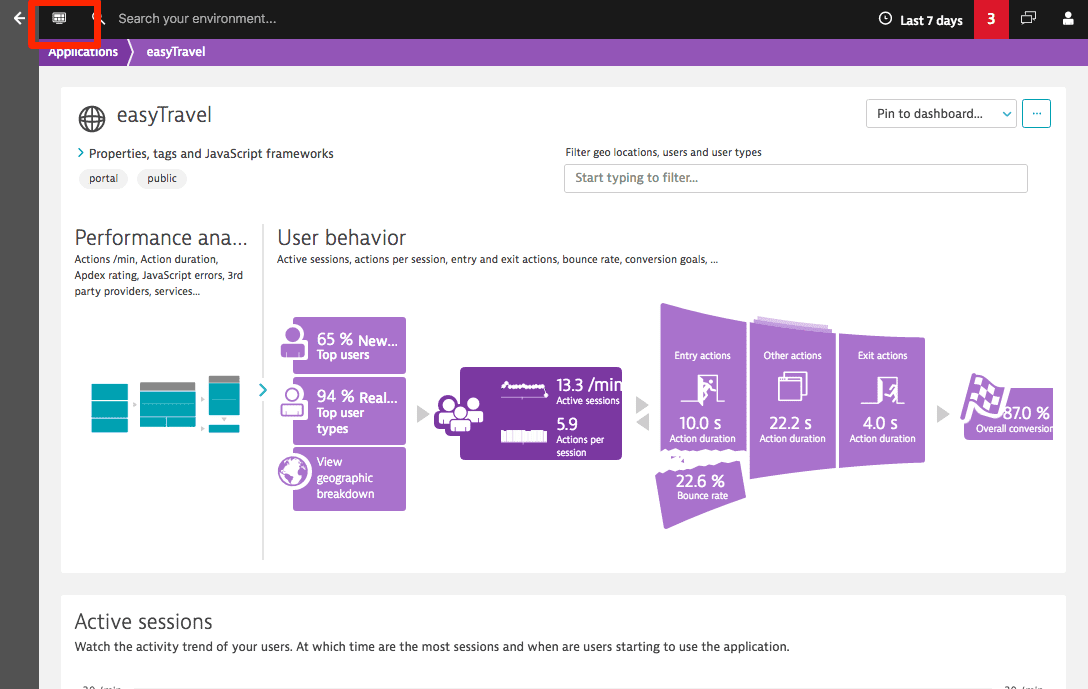The height and width of the screenshot is (689, 1088).
Task: Open the dashboards menu icon in top bar
Action: point(59,18)
